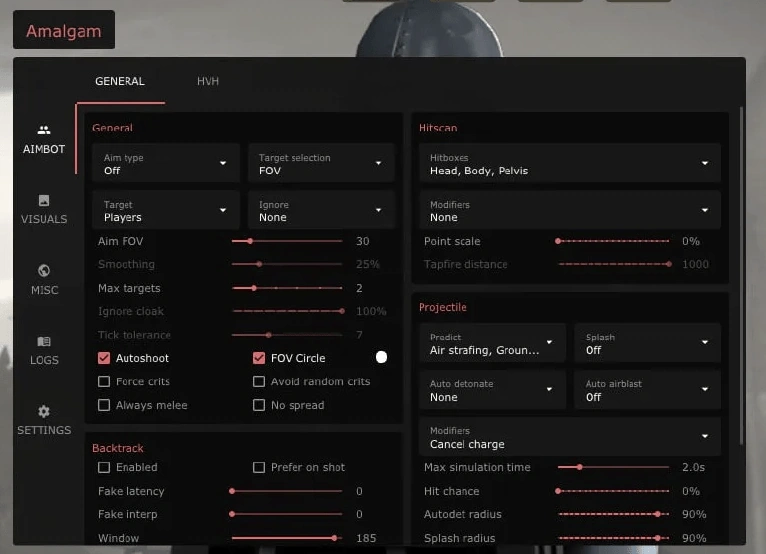Viewport: 766px width, 554px height.
Task: Enable Avoid random crits checkbox
Action: pos(259,382)
